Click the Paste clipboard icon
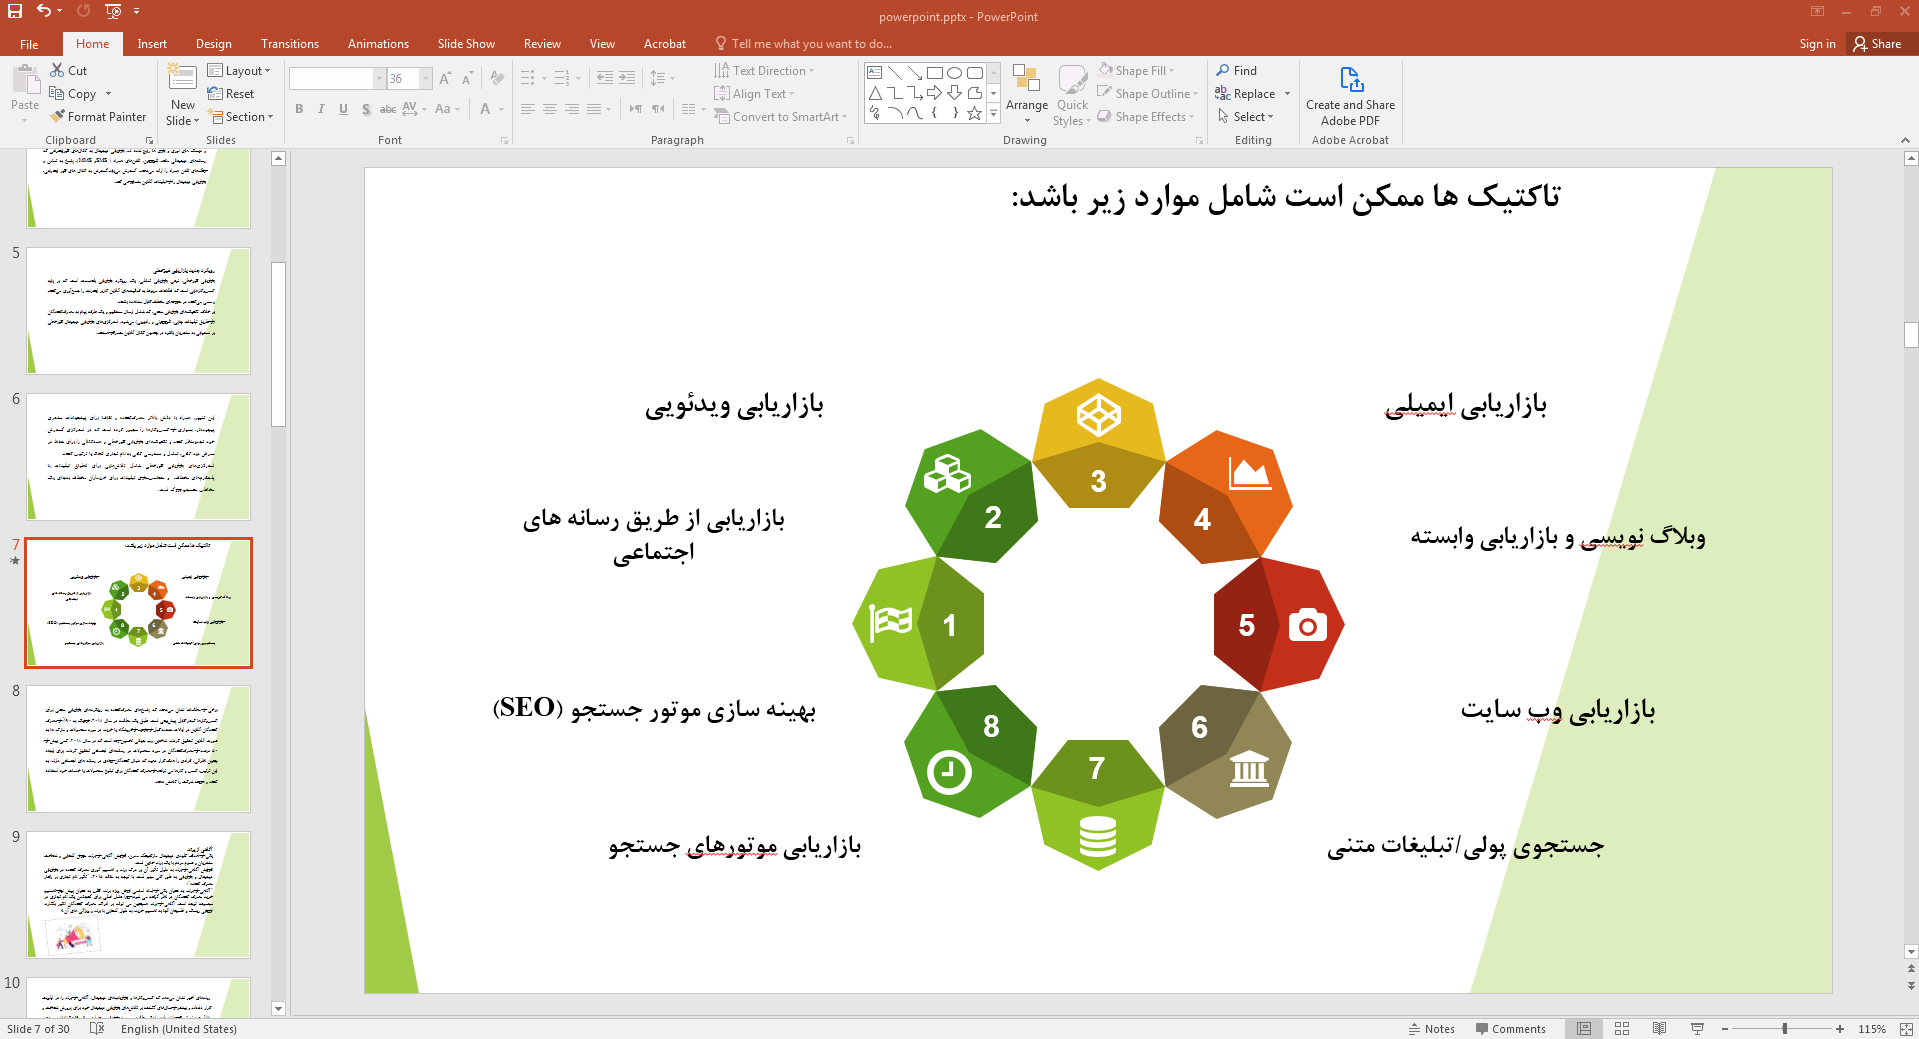 pos(25,79)
